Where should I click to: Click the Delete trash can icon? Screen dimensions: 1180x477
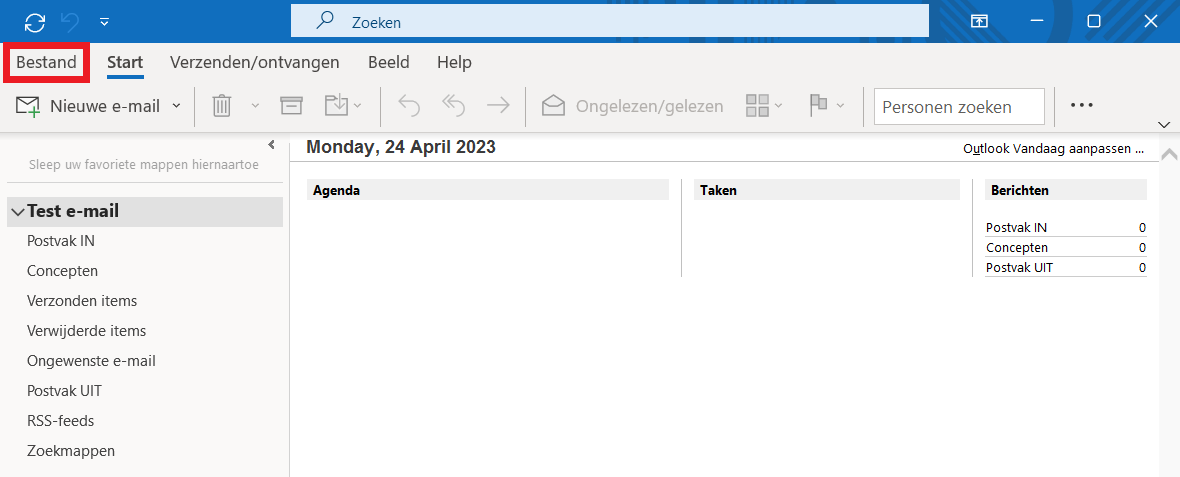221,106
